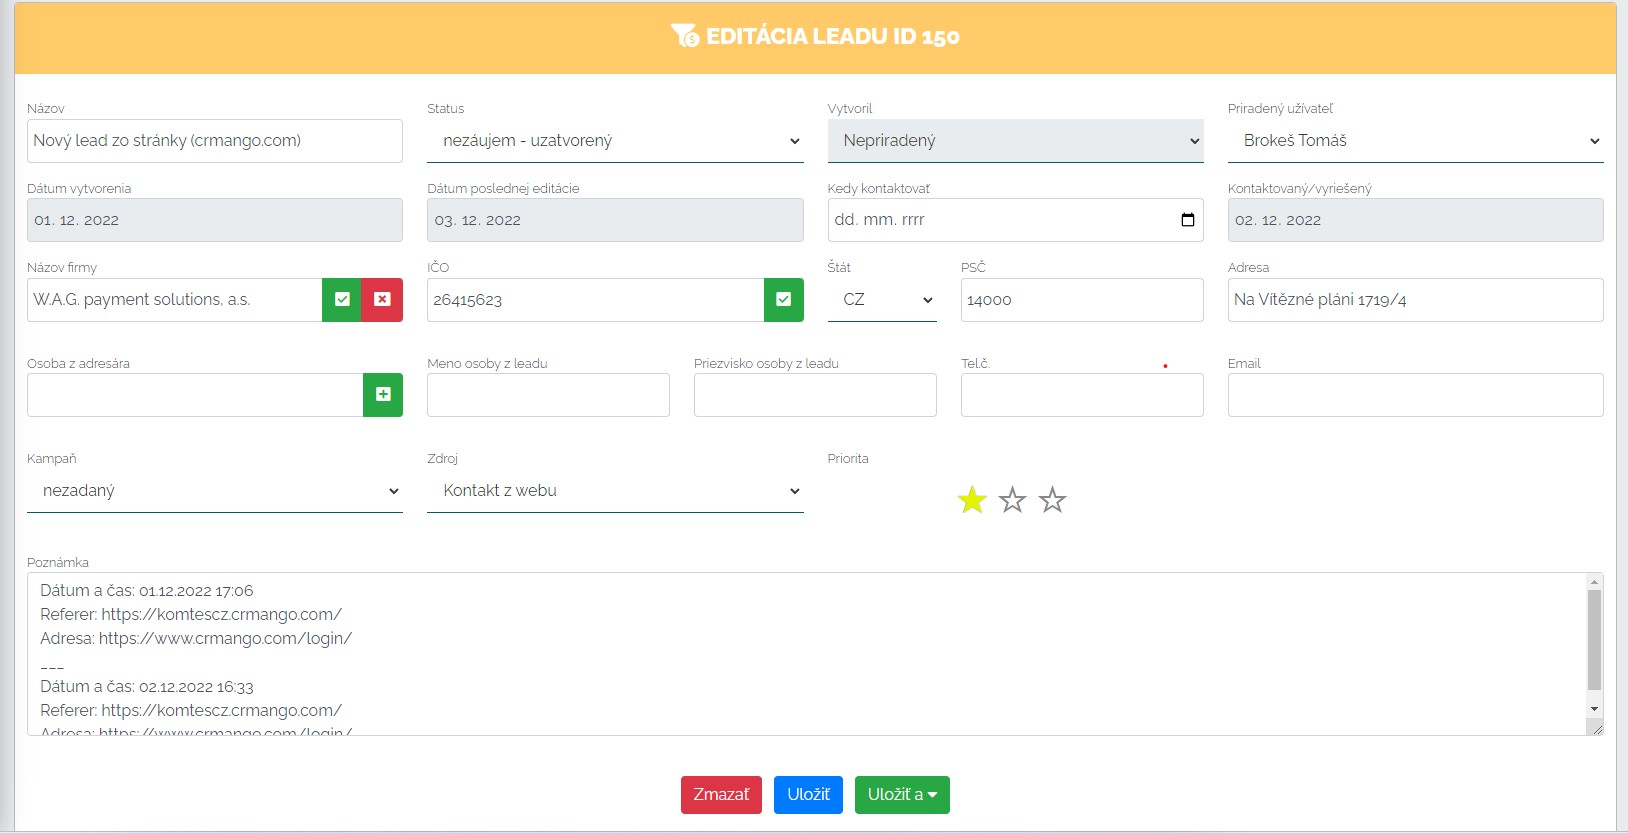Click the PSČ field
Viewport: 1628px width, 833px height.
1082,300
